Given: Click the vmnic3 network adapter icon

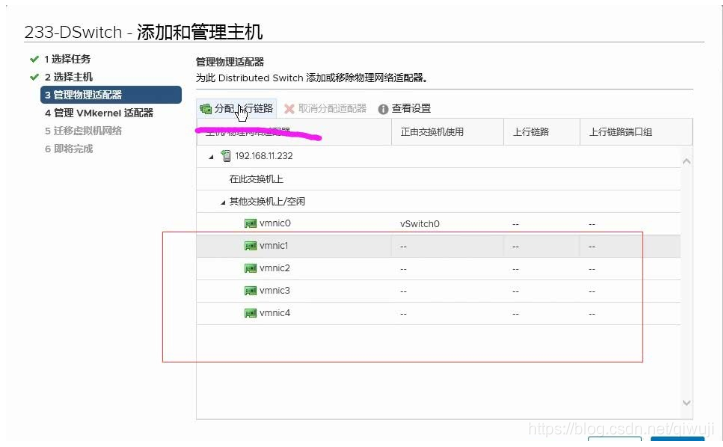Looking at the screenshot, I should [x=250, y=291].
